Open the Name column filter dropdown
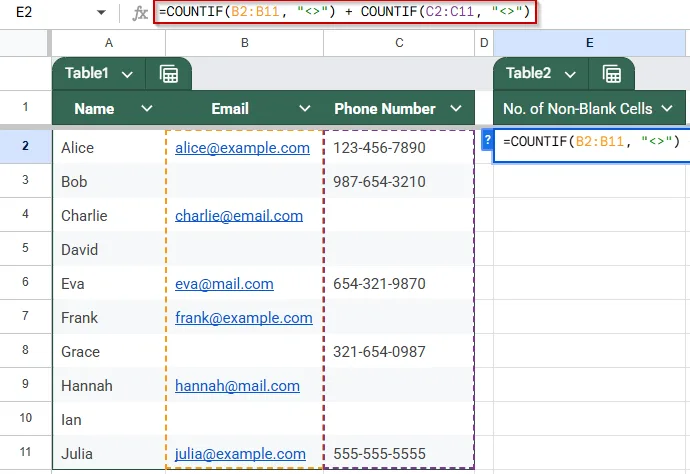Screen dimensions: 690x474 (147, 108)
